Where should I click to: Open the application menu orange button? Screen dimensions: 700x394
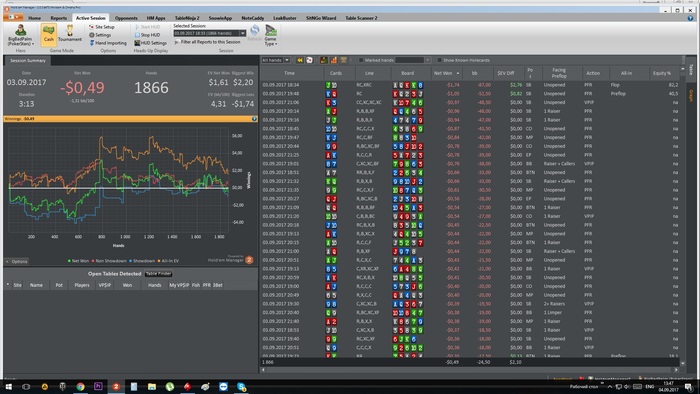coord(12,17)
